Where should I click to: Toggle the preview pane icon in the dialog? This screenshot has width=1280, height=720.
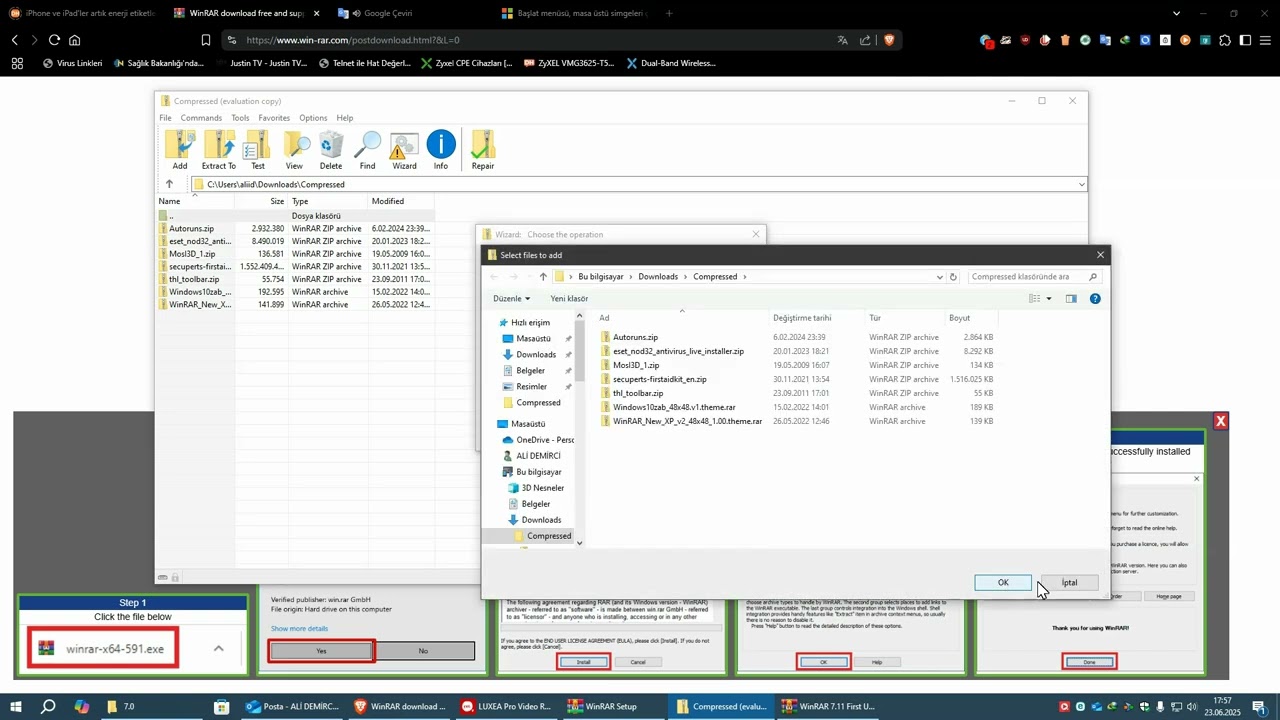(x=1071, y=298)
